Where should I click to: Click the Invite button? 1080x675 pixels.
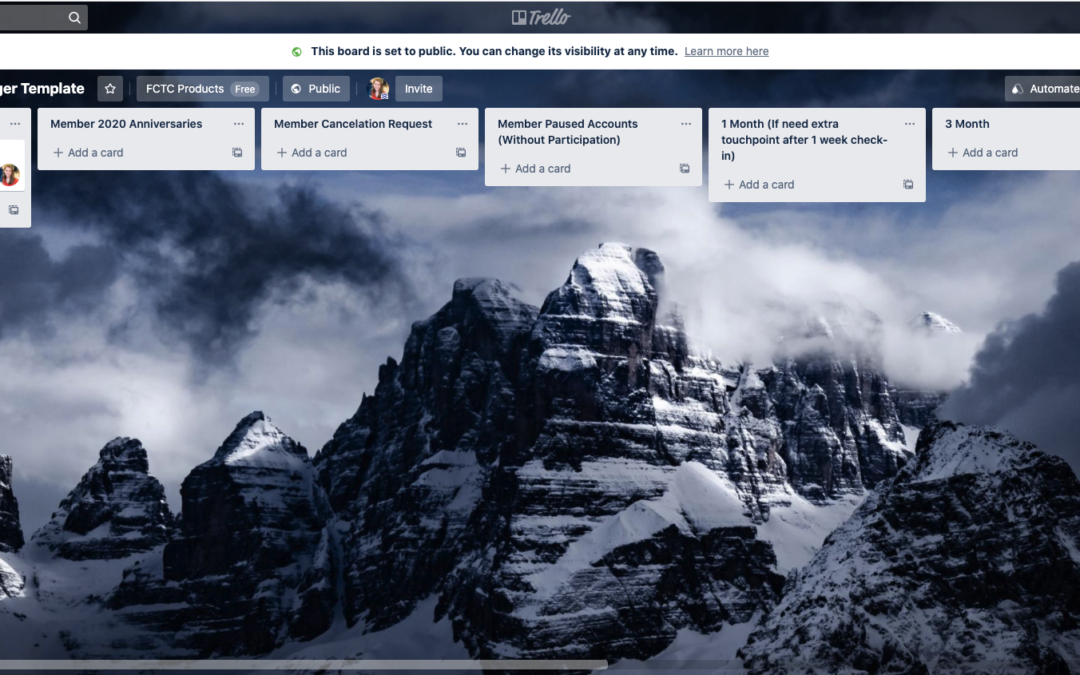point(418,89)
